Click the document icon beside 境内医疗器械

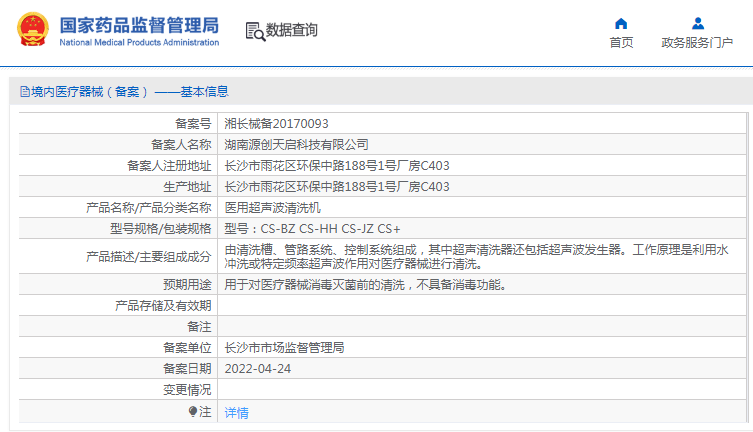coord(24,92)
